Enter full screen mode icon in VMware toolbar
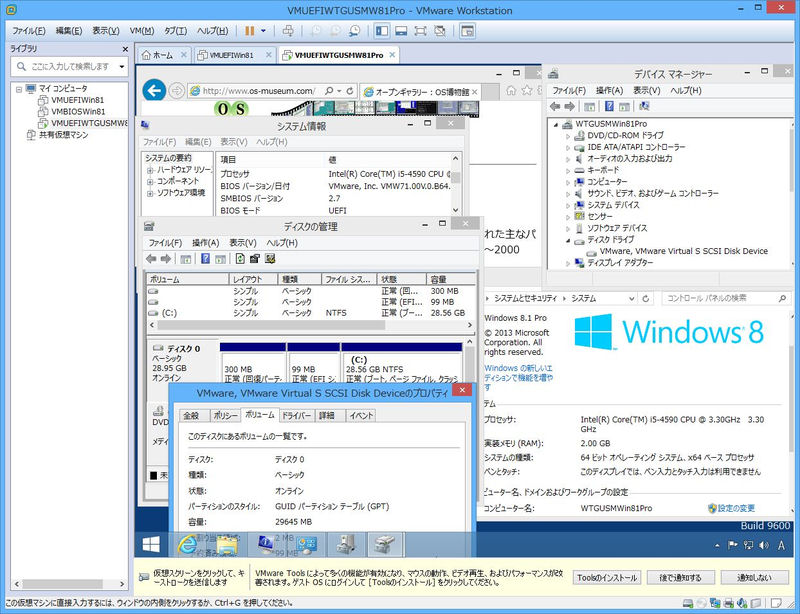Image resolution: width=800 pixels, height=614 pixels. coord(420,31)
